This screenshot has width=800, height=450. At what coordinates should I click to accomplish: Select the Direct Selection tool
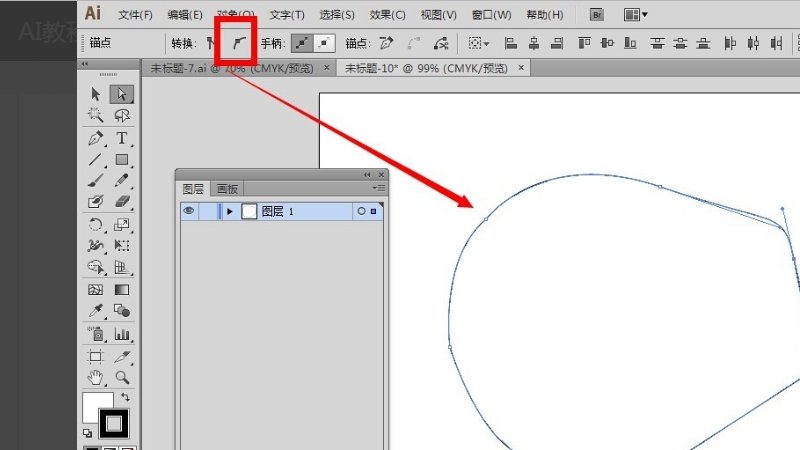pyautogui.click(x=121, y=94)
